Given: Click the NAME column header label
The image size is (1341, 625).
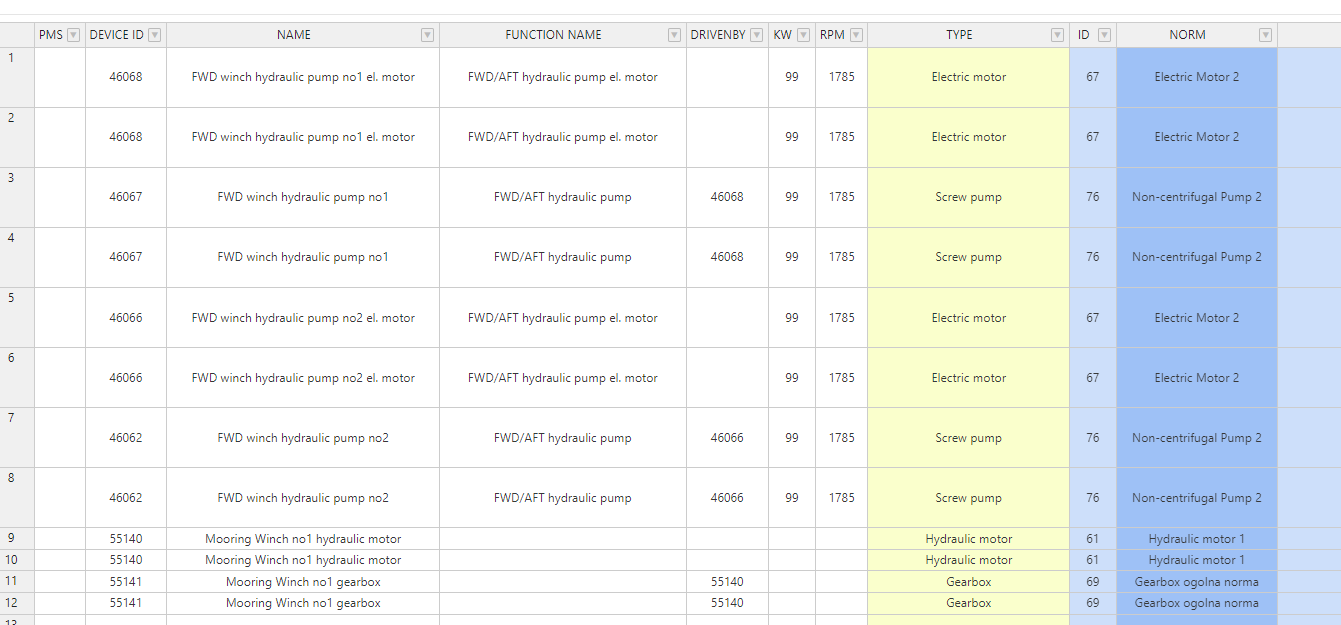Looking at the screenshot, I should pyautogui.click(x=293, y=35).
